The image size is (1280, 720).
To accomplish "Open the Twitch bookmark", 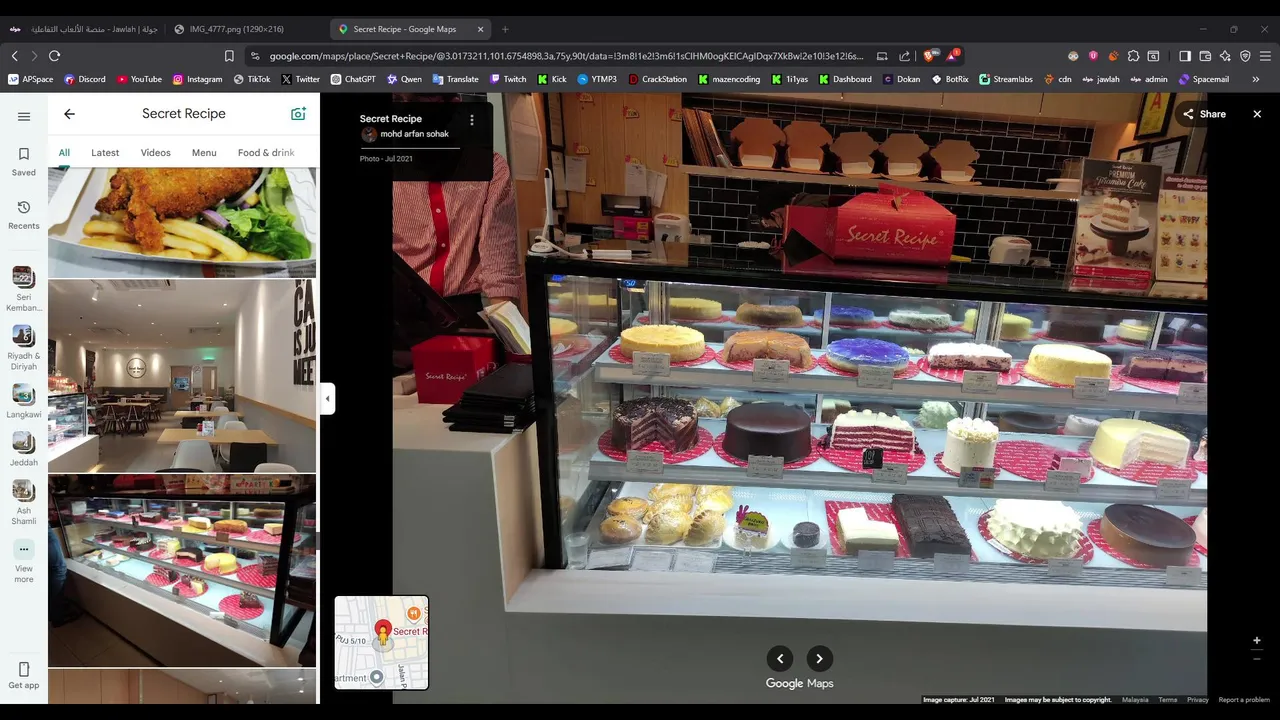I will point(508,79).
